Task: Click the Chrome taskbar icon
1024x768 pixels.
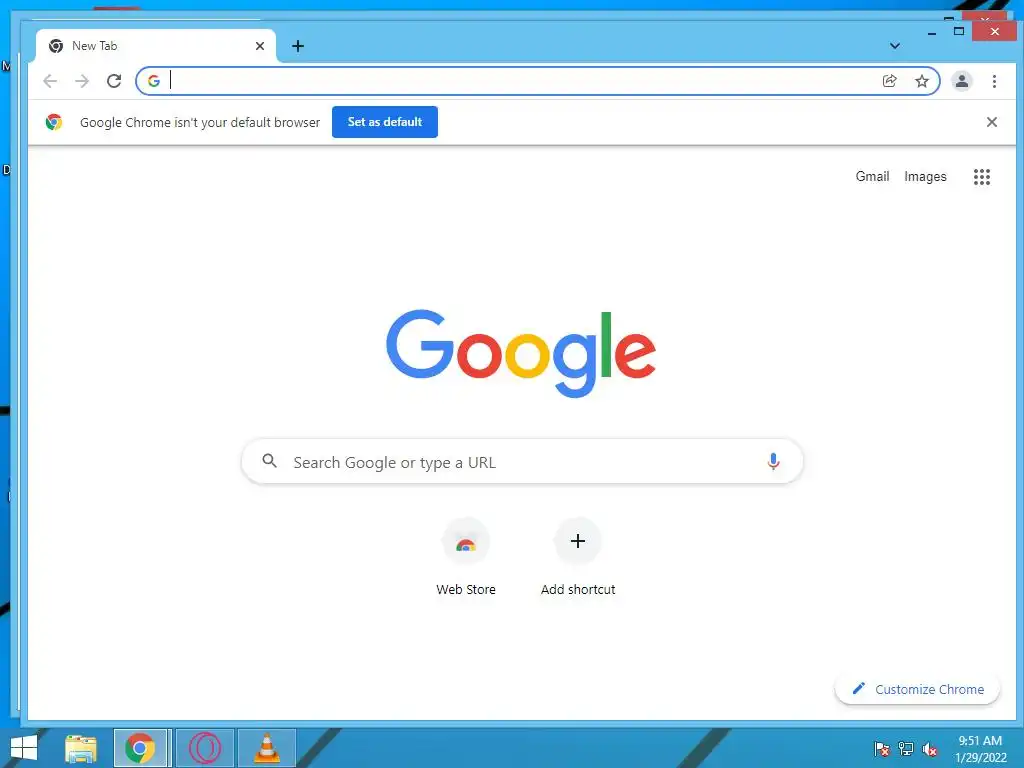Action: (x=140, y=748)
